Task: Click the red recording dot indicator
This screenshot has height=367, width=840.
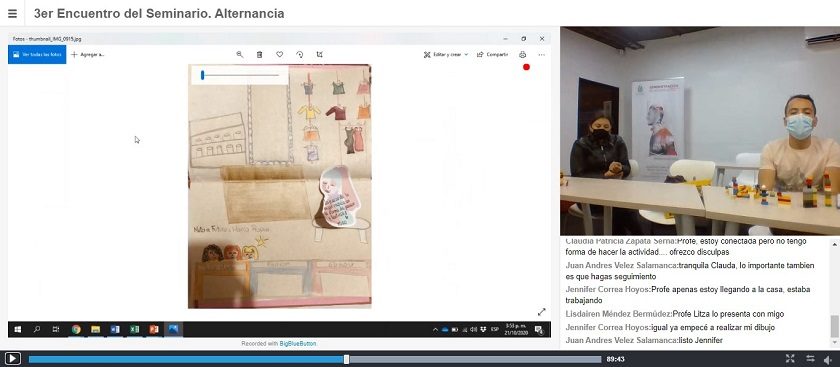Action: [526, 67]
